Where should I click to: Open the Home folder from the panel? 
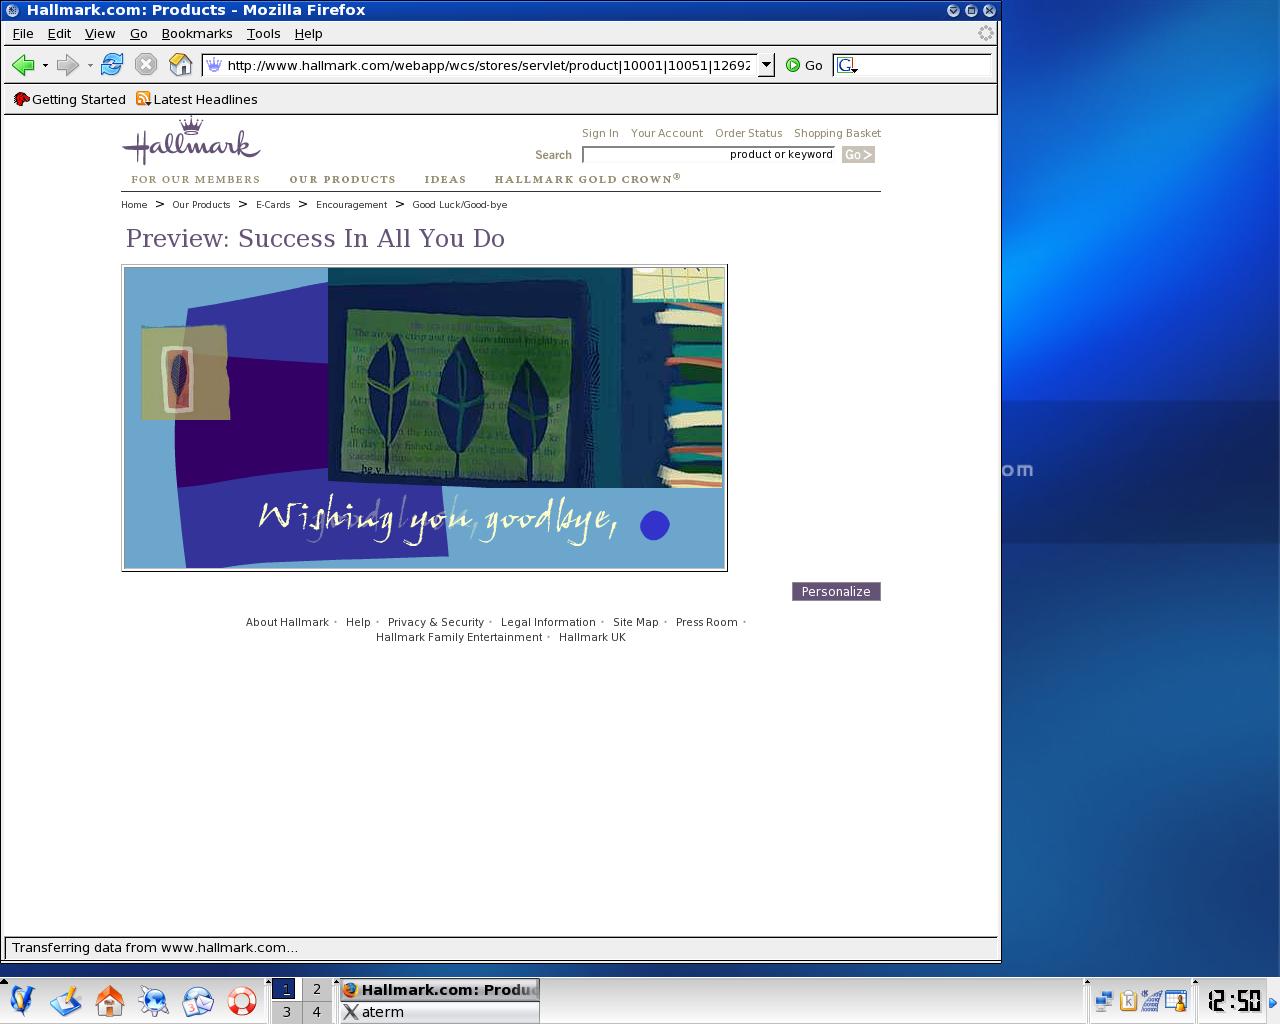pos(110,1000)
